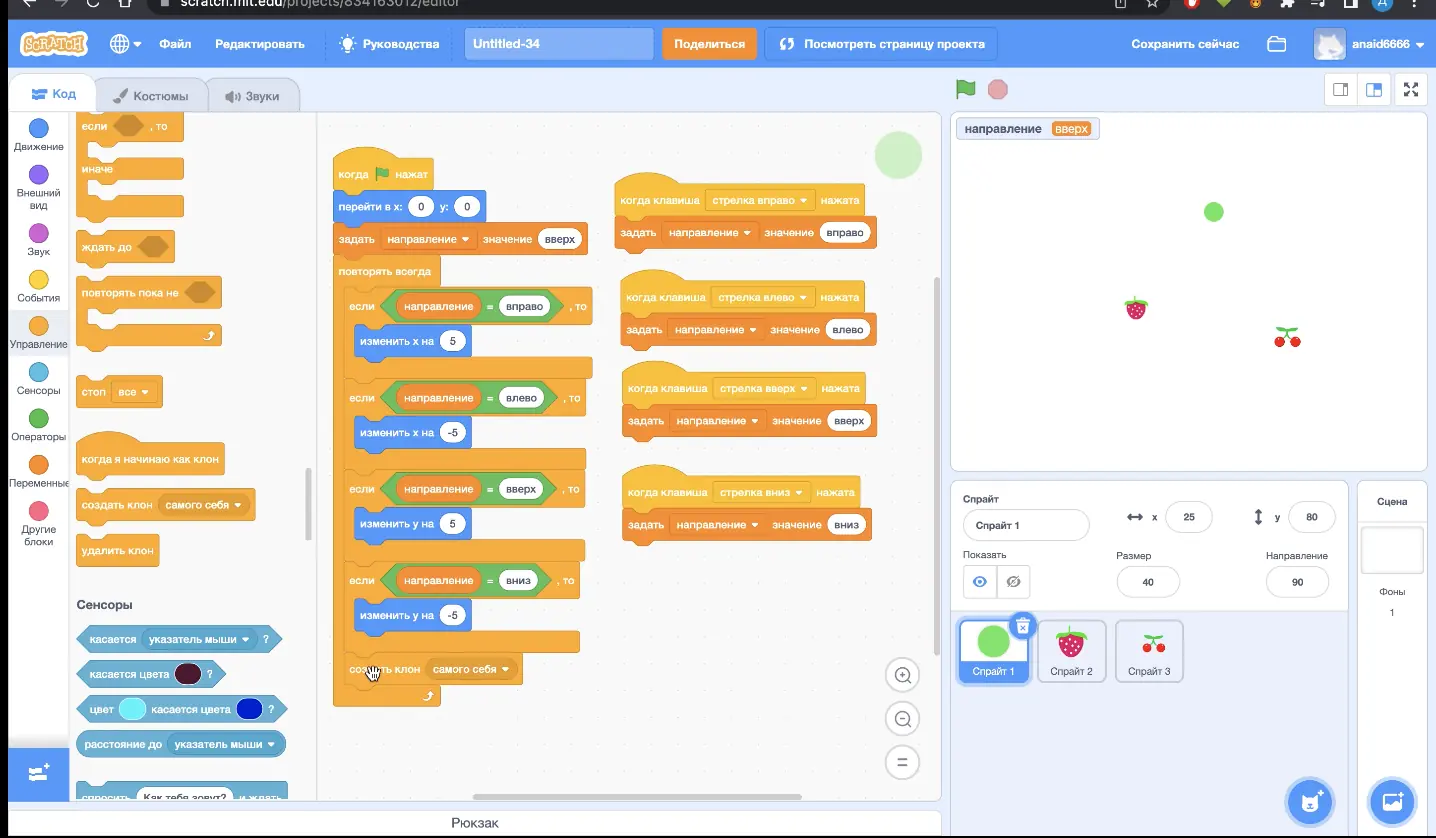The width and height of the screenshot is (1436, 838).
Task: Open the Рюкзак backpack panel
Action: point(475,823)
